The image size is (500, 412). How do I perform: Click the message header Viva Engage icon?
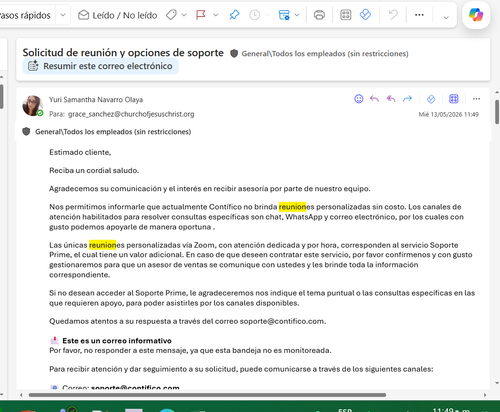pyautogui.click(x=431, y=99)
